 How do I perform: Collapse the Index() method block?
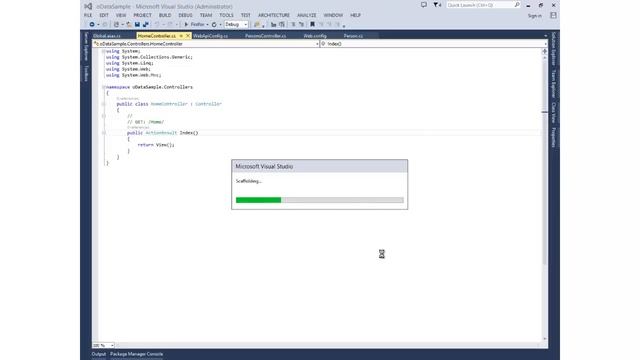pos(104,133)
